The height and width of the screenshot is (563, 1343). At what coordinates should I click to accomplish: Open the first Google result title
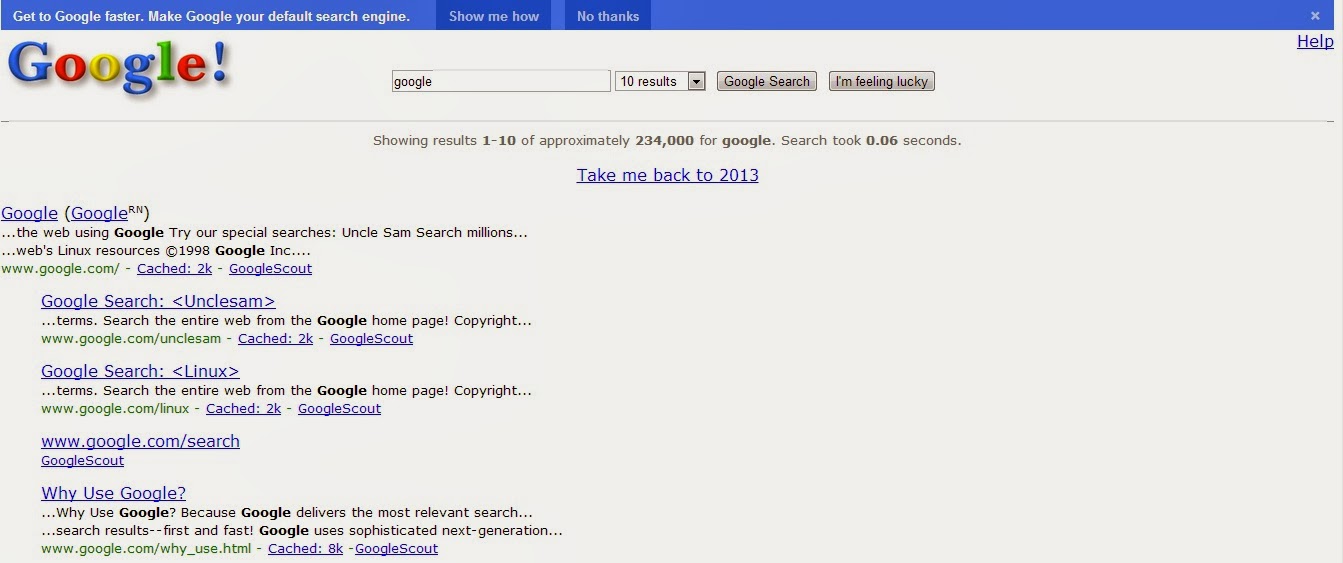pos(30,213)
